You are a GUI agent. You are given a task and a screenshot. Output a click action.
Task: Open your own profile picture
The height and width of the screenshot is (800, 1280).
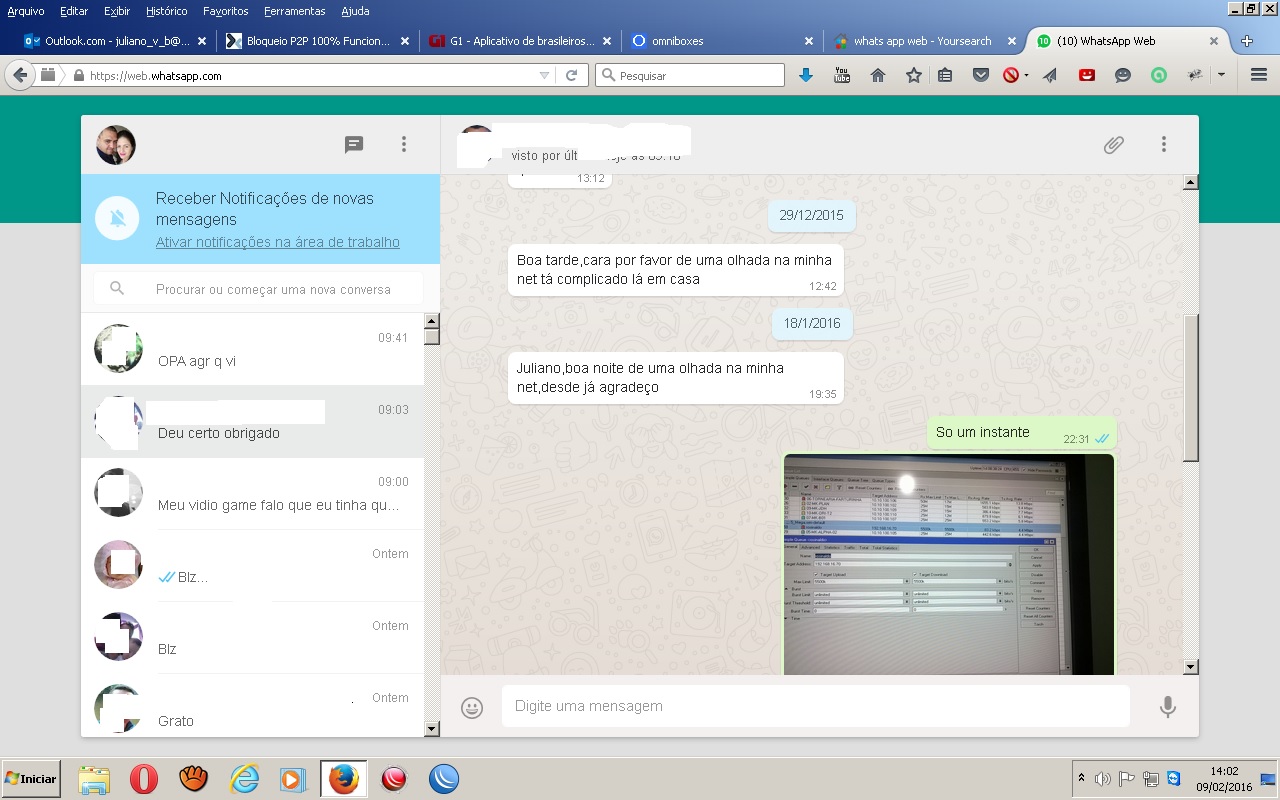click(x=116, y=145)
